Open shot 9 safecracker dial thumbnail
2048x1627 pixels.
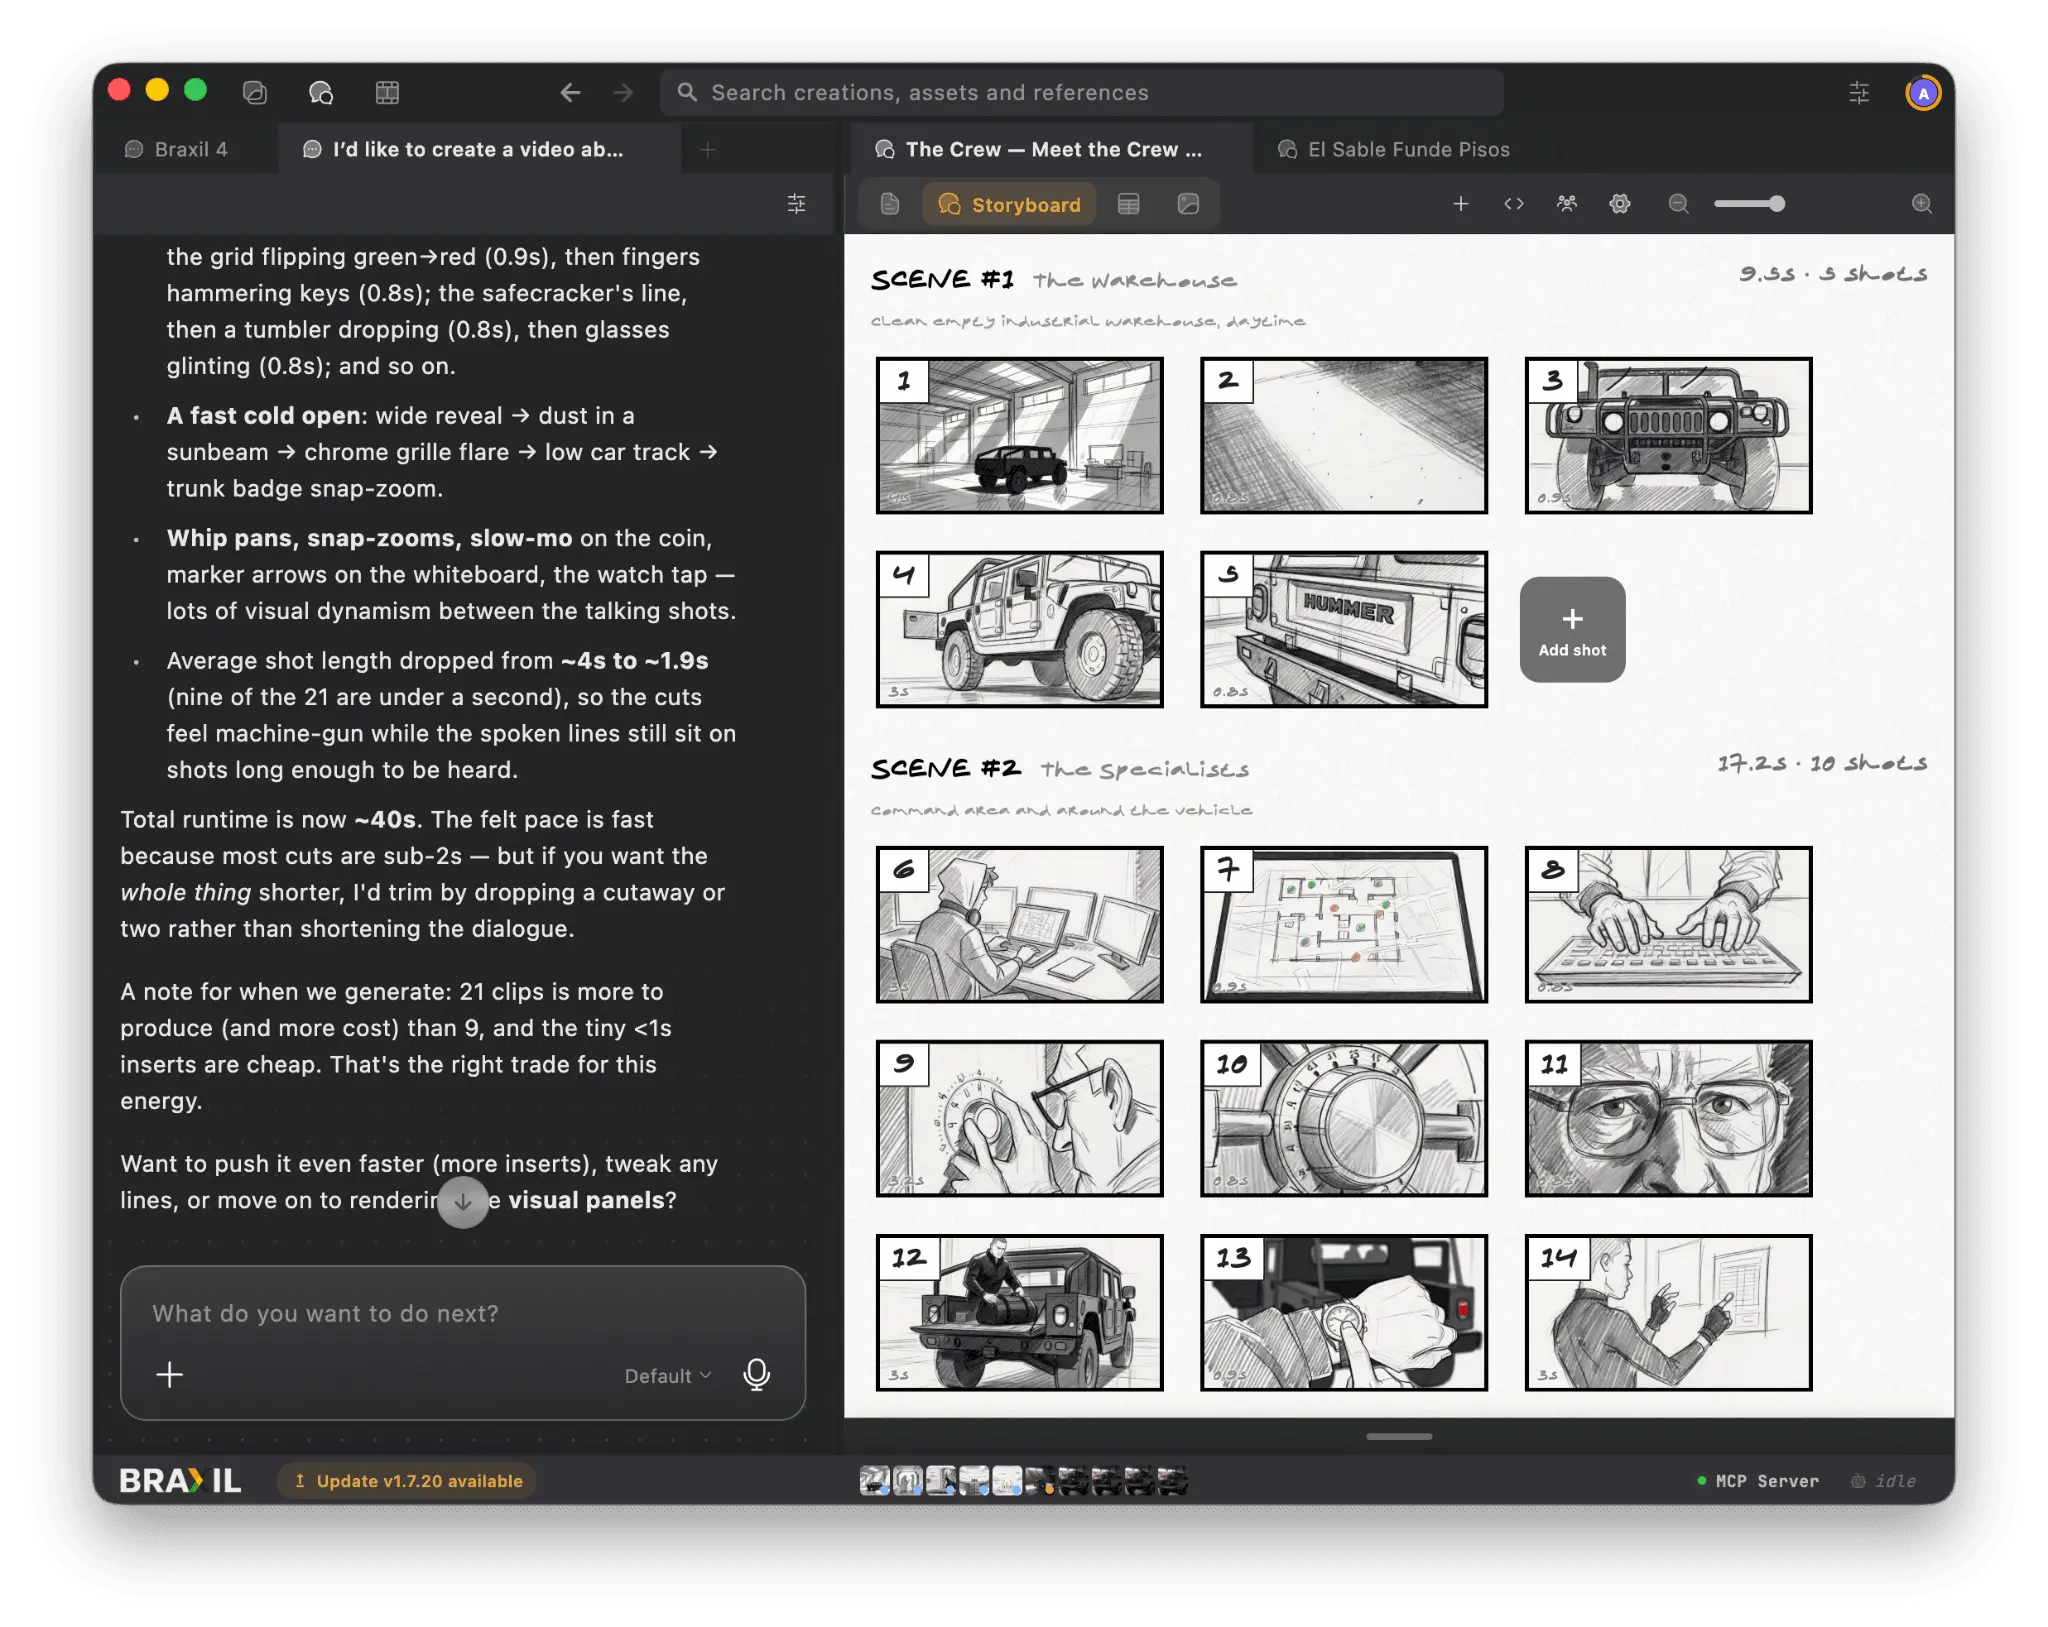pos(1019,1118)
